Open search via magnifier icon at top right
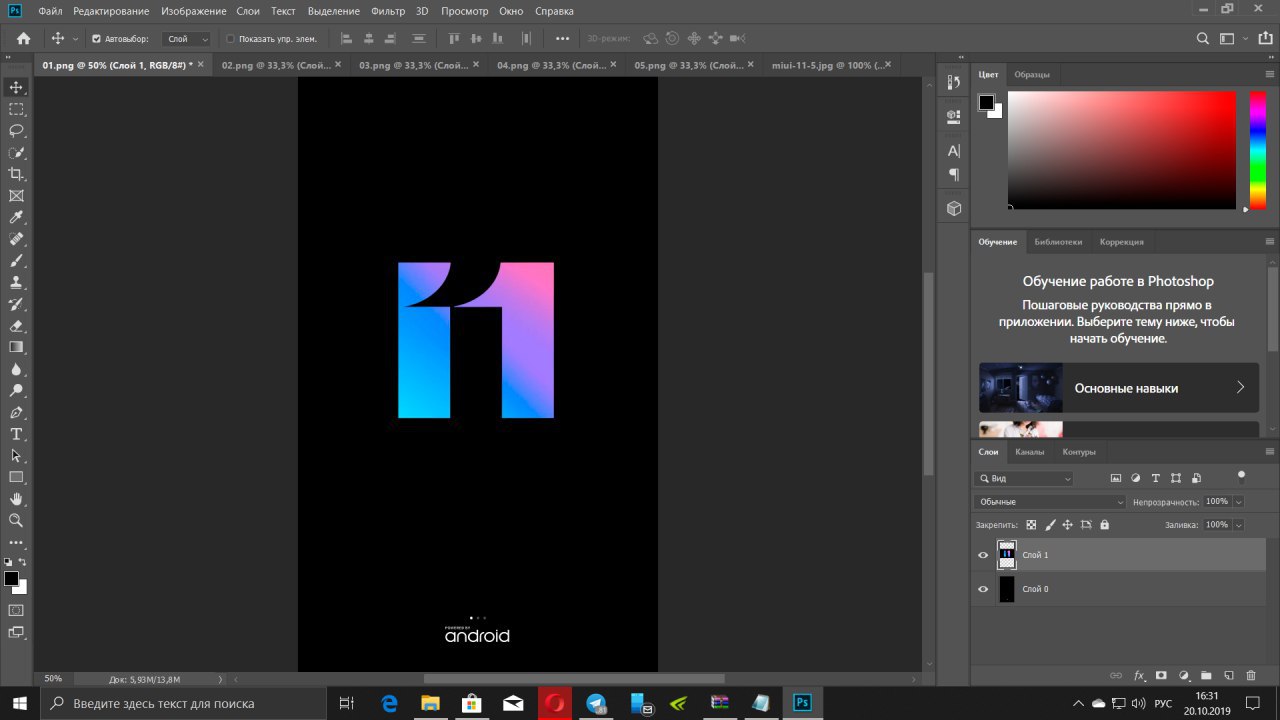Viewport: 1280px width, 720px height. pos(1204,38)
